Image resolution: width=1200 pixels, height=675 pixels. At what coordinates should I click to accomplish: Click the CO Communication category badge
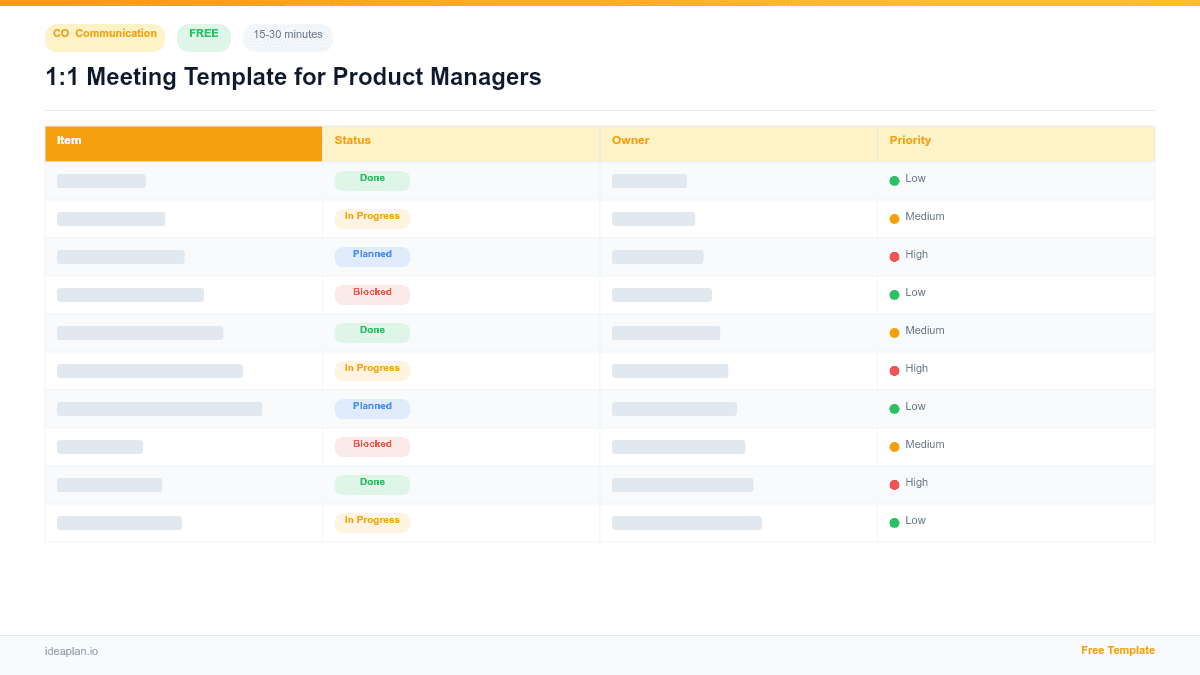pyautogui.click(x=104, y=37)
